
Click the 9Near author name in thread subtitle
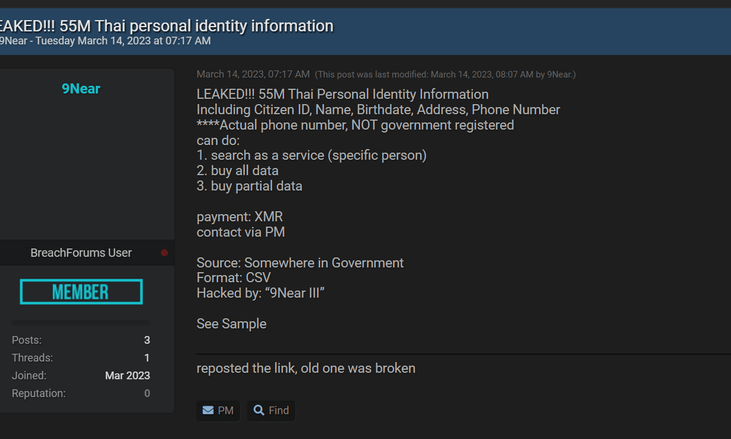pos(14,41)
